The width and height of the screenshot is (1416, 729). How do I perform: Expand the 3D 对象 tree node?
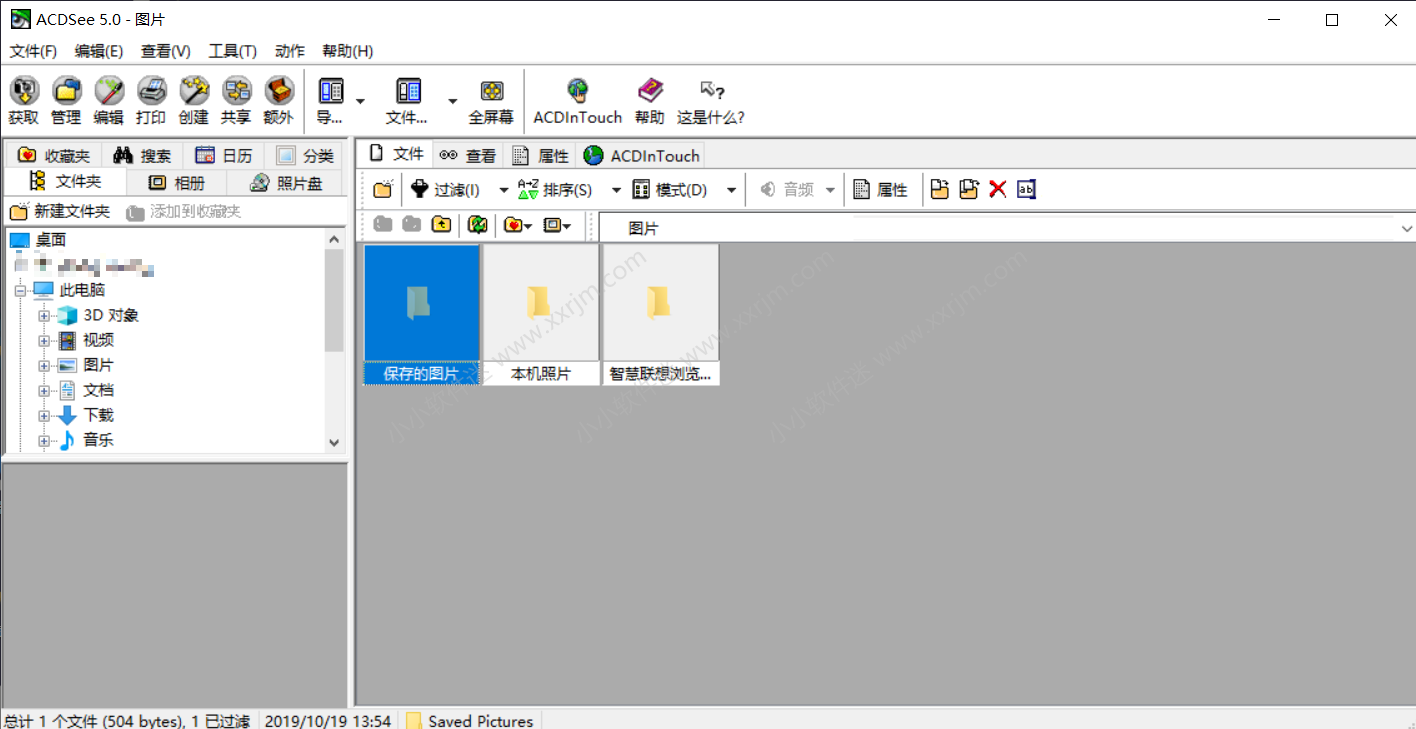coord(44,315)
